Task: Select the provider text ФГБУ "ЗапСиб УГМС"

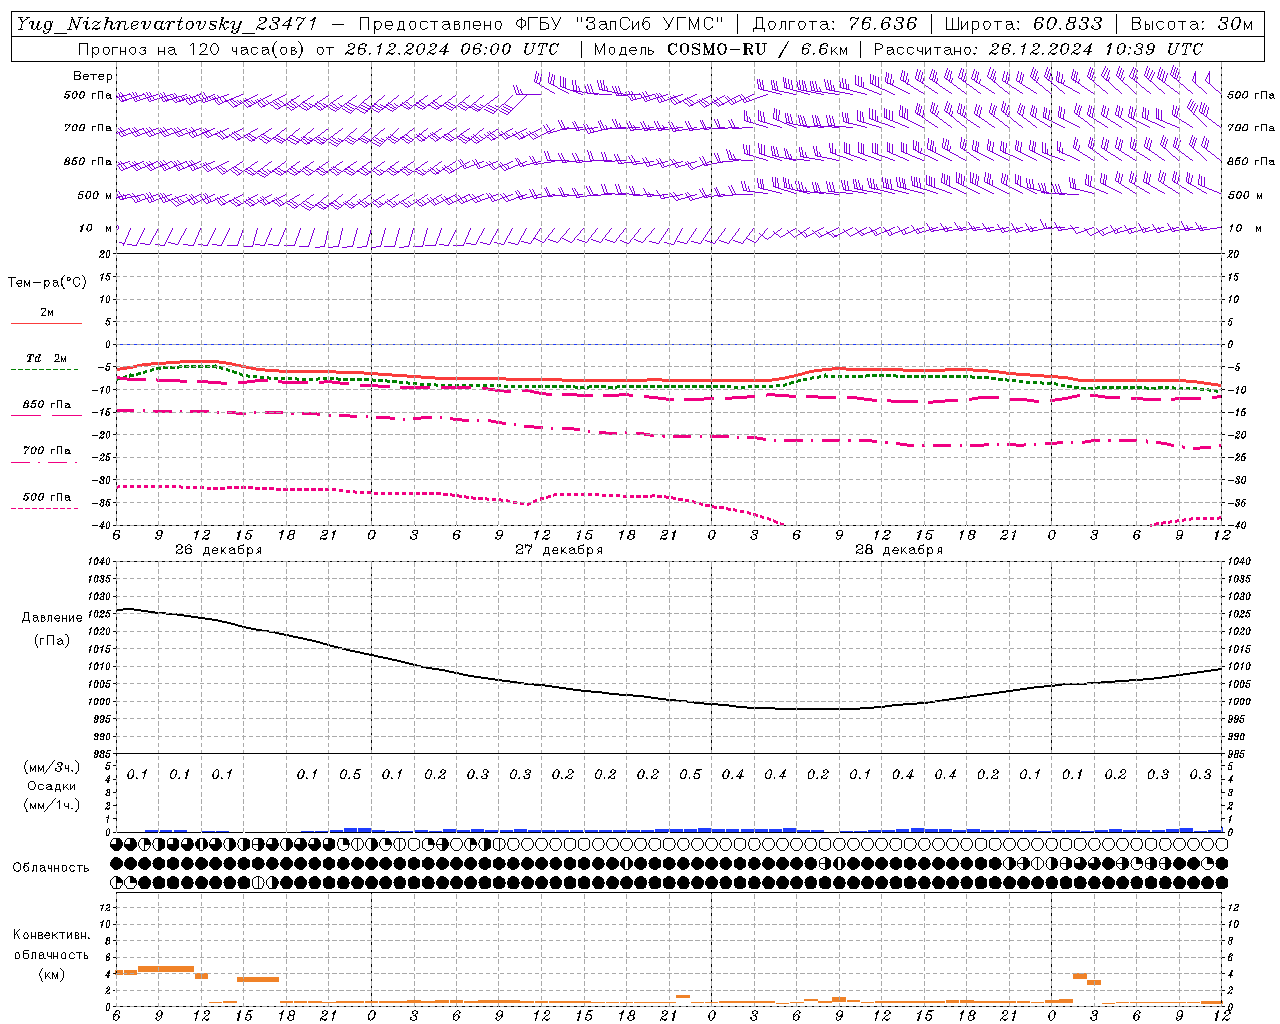Action: (618, 24)
